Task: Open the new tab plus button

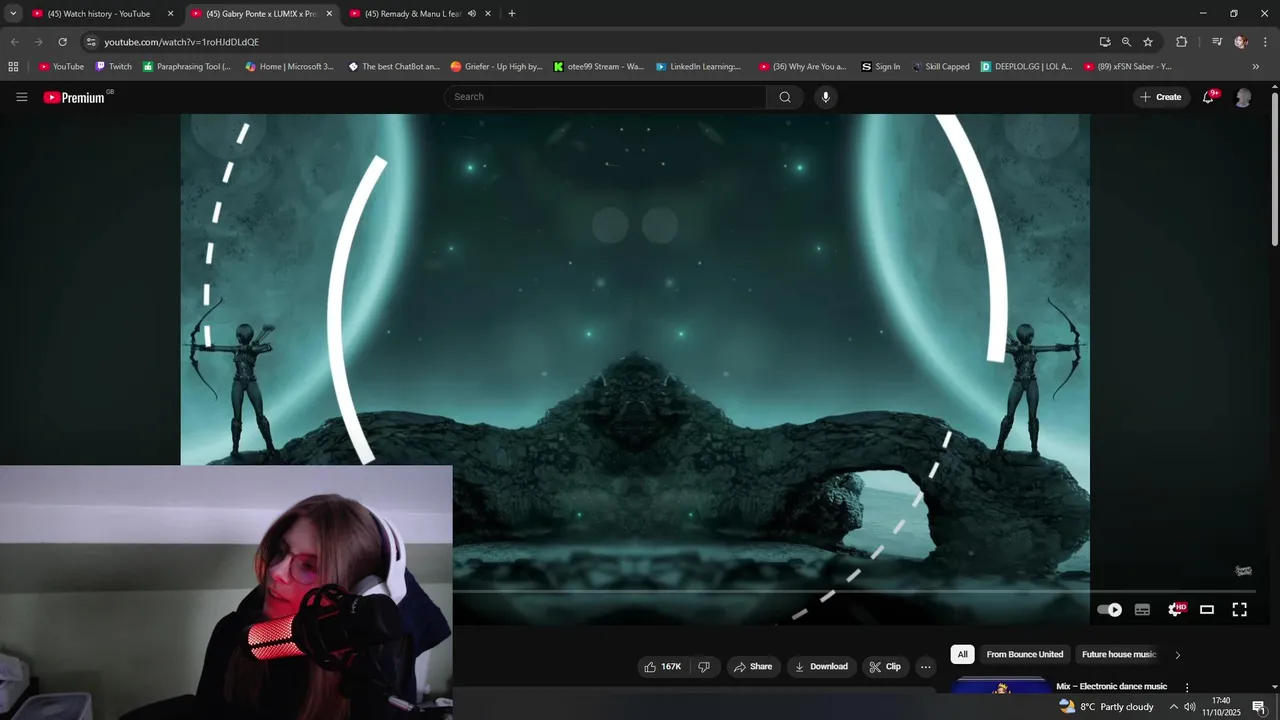Action: point(512,14)
